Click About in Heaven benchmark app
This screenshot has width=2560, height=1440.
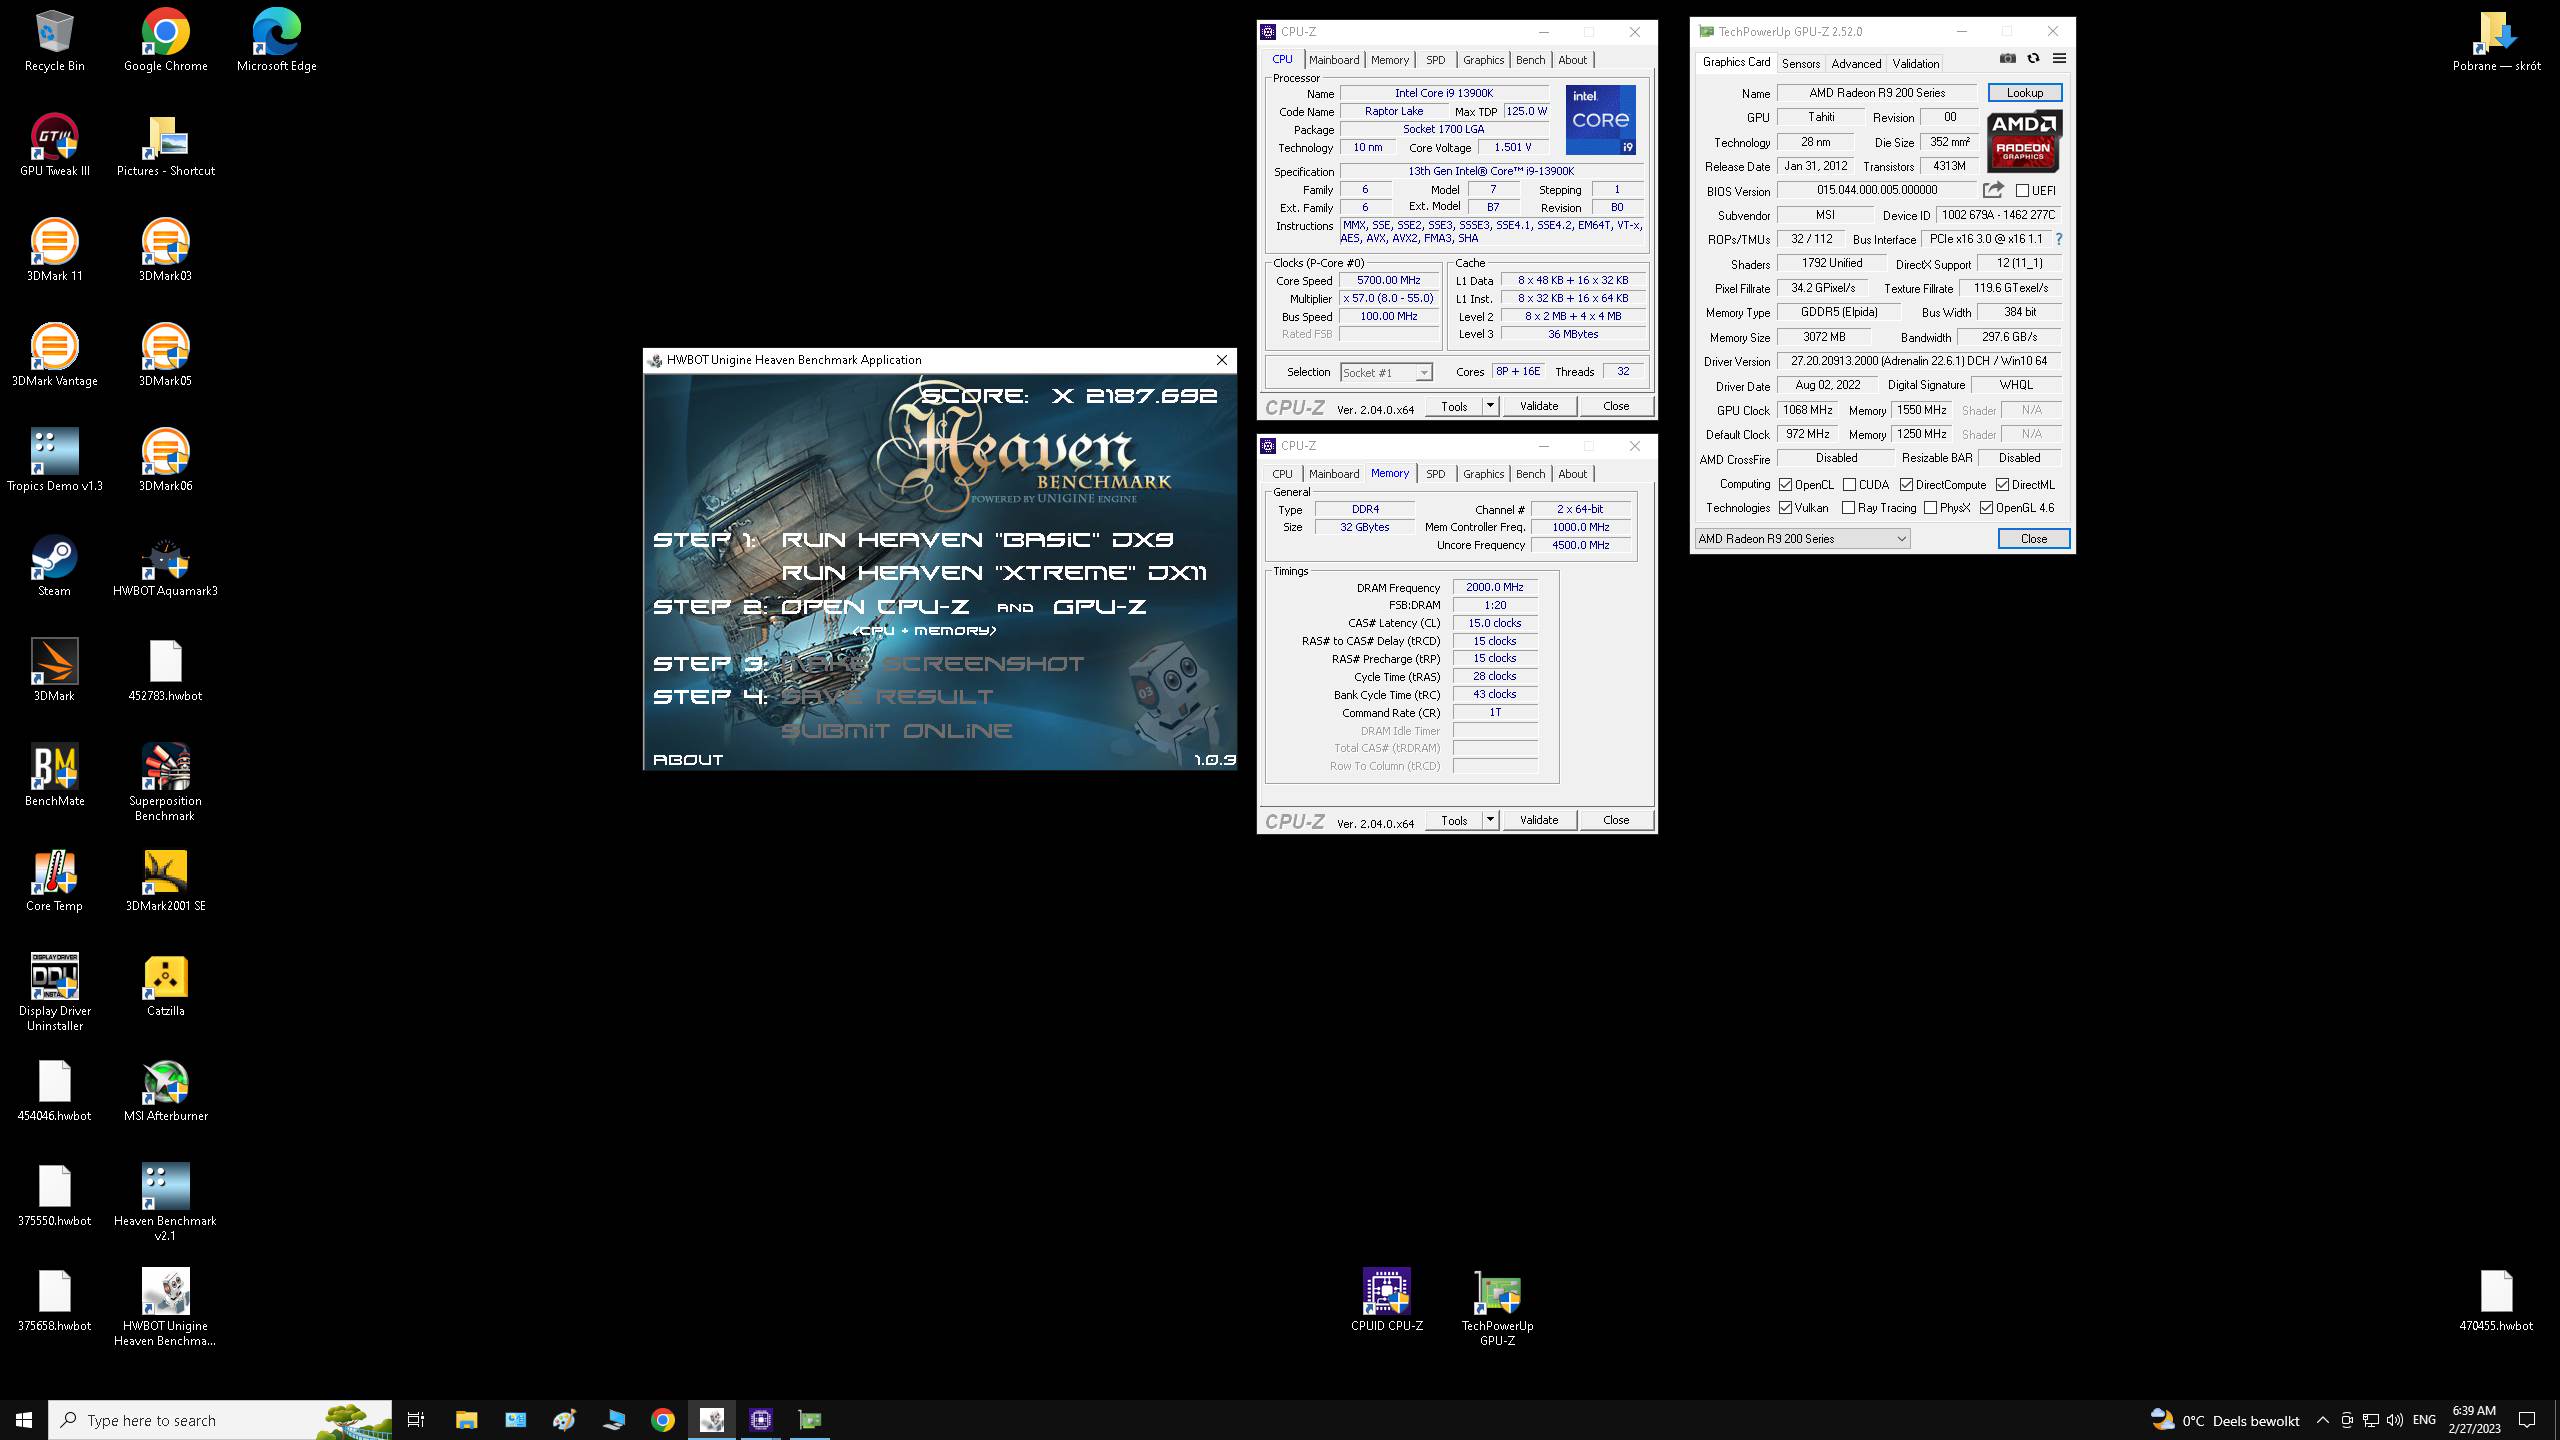[x=688, y=760]
